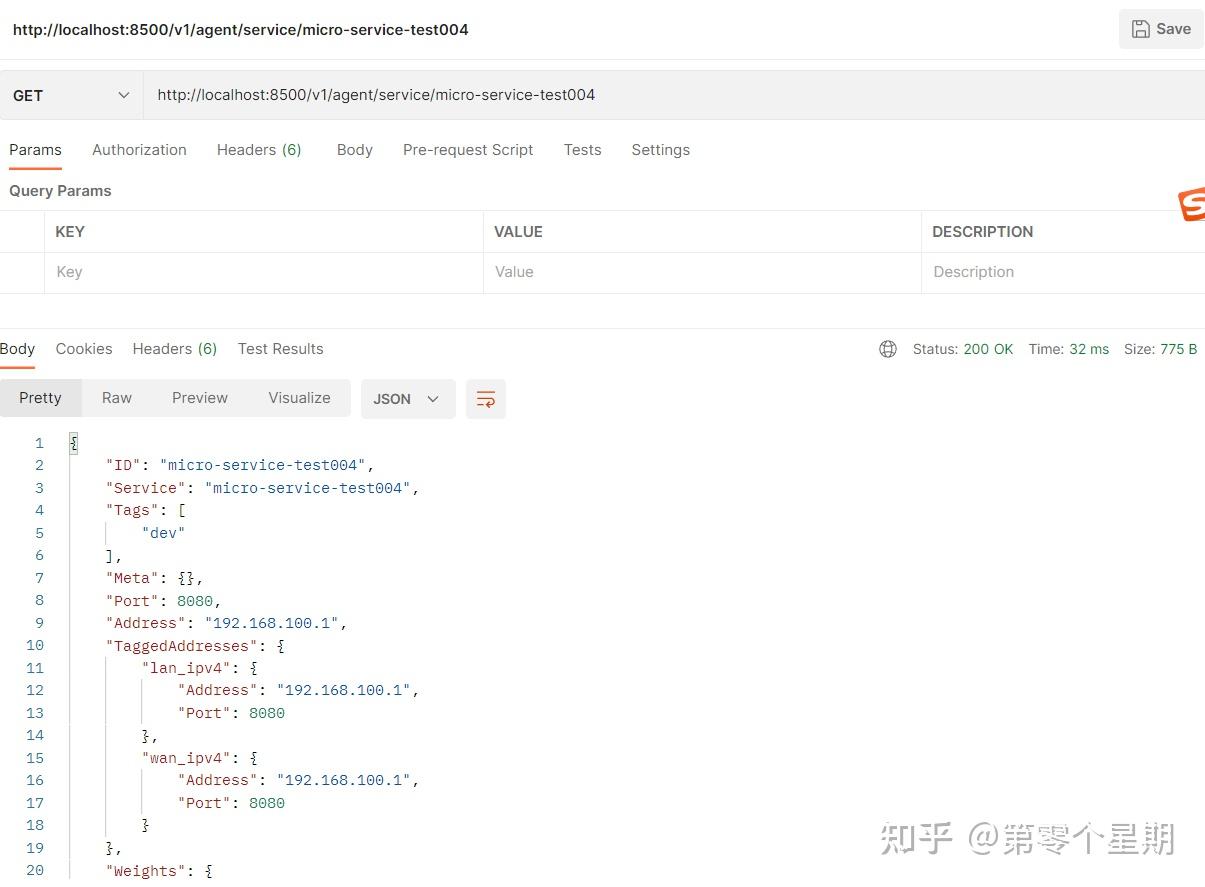
Task: Open the response Cookies tab
Action: [x=84, y=349]
